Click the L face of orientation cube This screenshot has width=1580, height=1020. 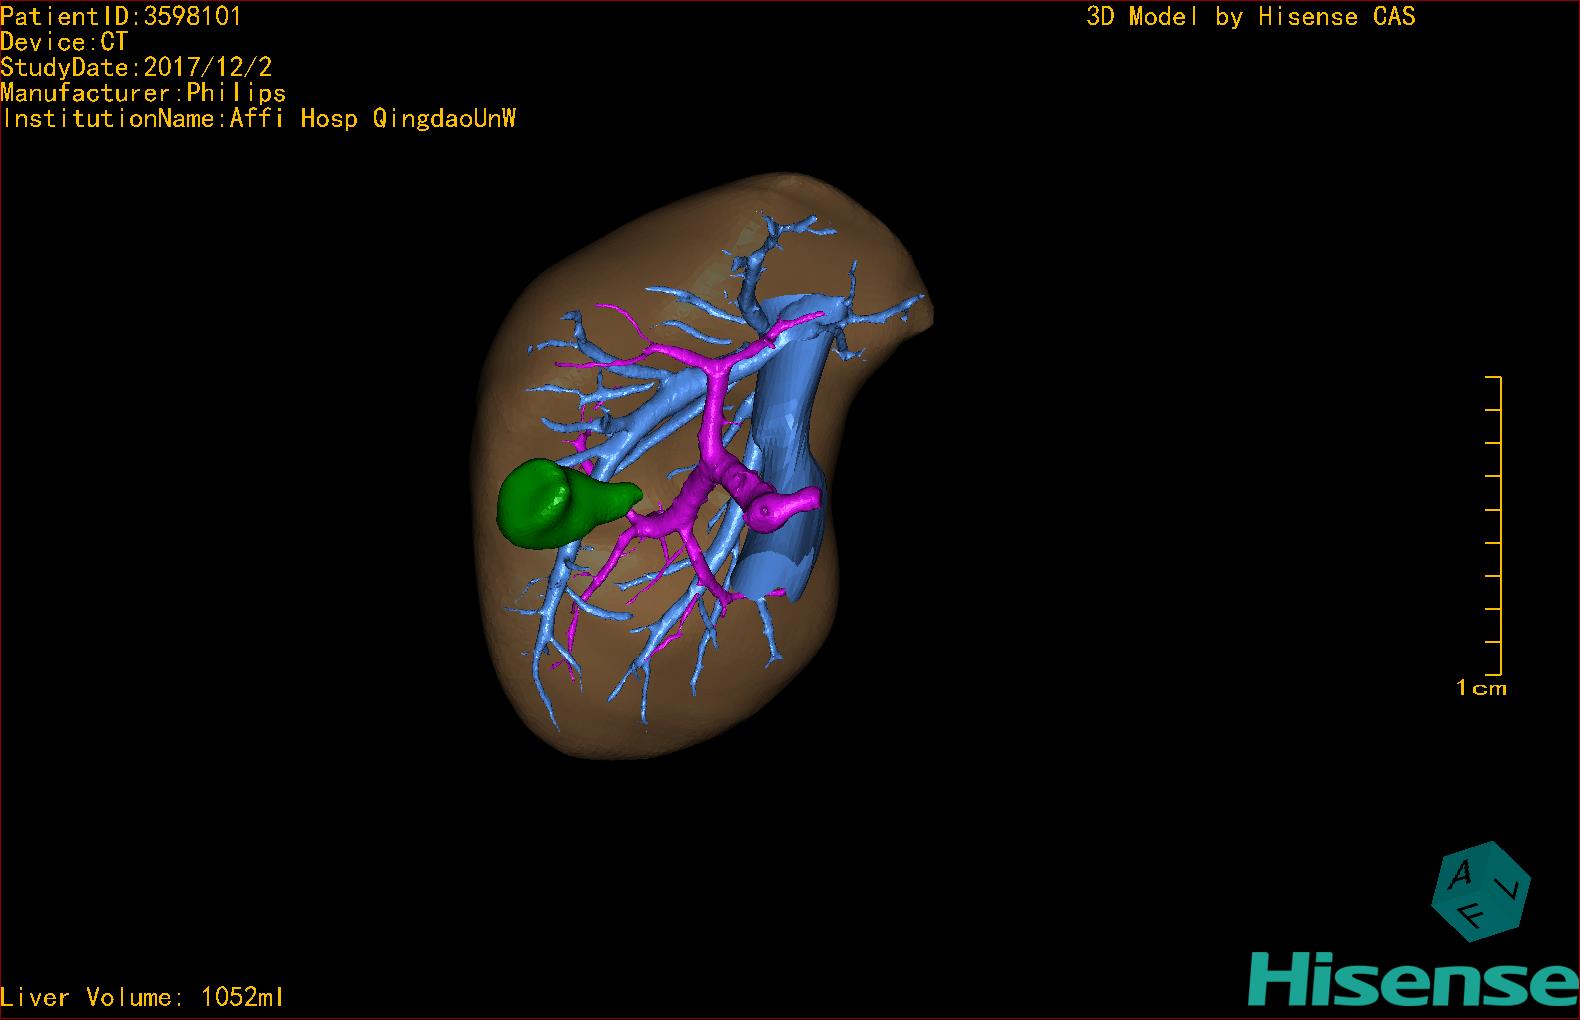[x=1513, y=887]
